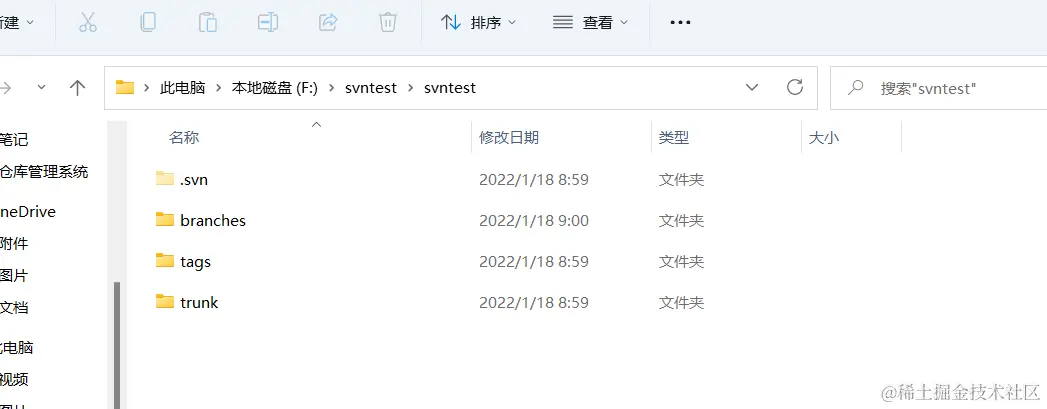Open 文档 in the sidebar
Image resolution: width=1047 pixels, height=409 pixels.
(x=14, y=308)
